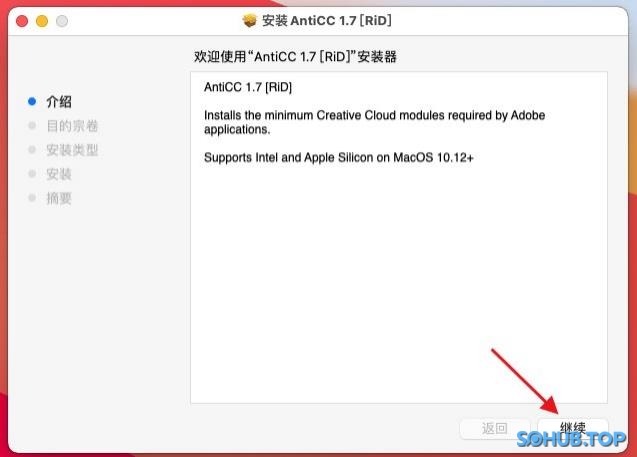Click the blue bullet beside 介绍

(x=32, y=102)
